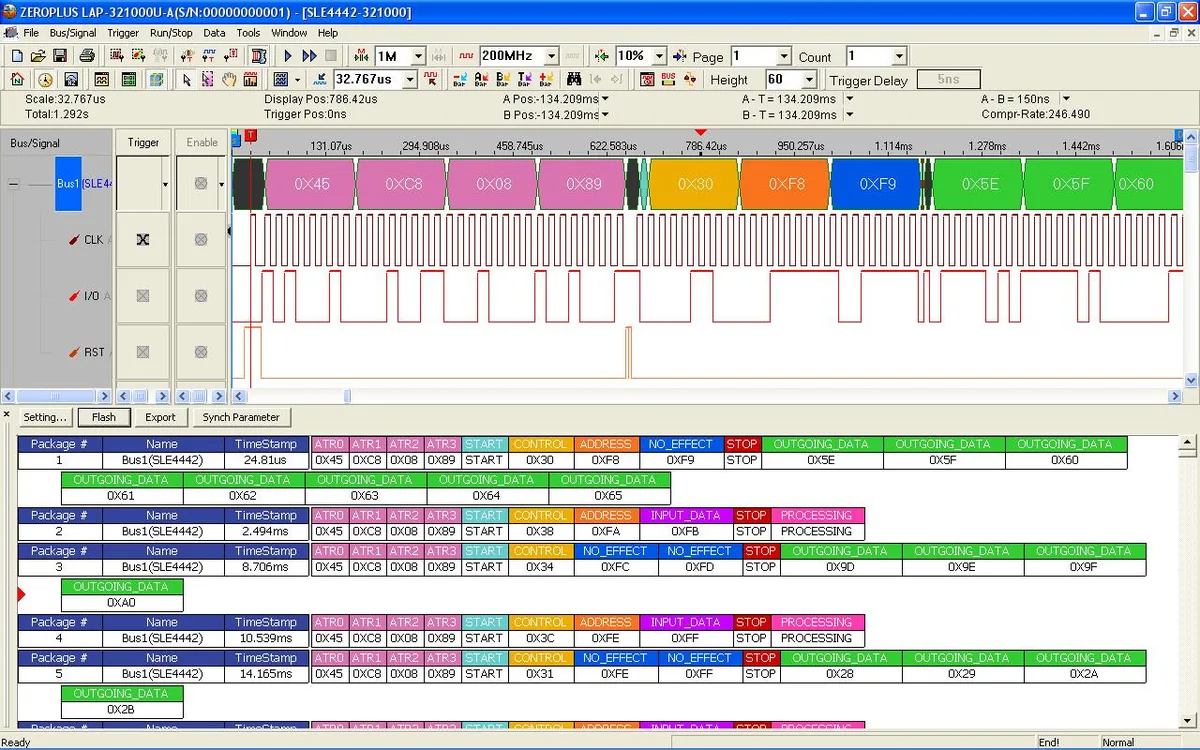Open the Tools menu
Viewport: 1200px width, 750px height.
tap(248, 33)
